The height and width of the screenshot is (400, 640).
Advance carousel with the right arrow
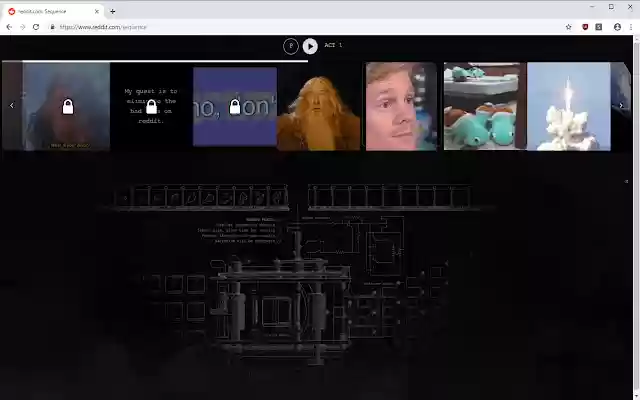point(621,106)
